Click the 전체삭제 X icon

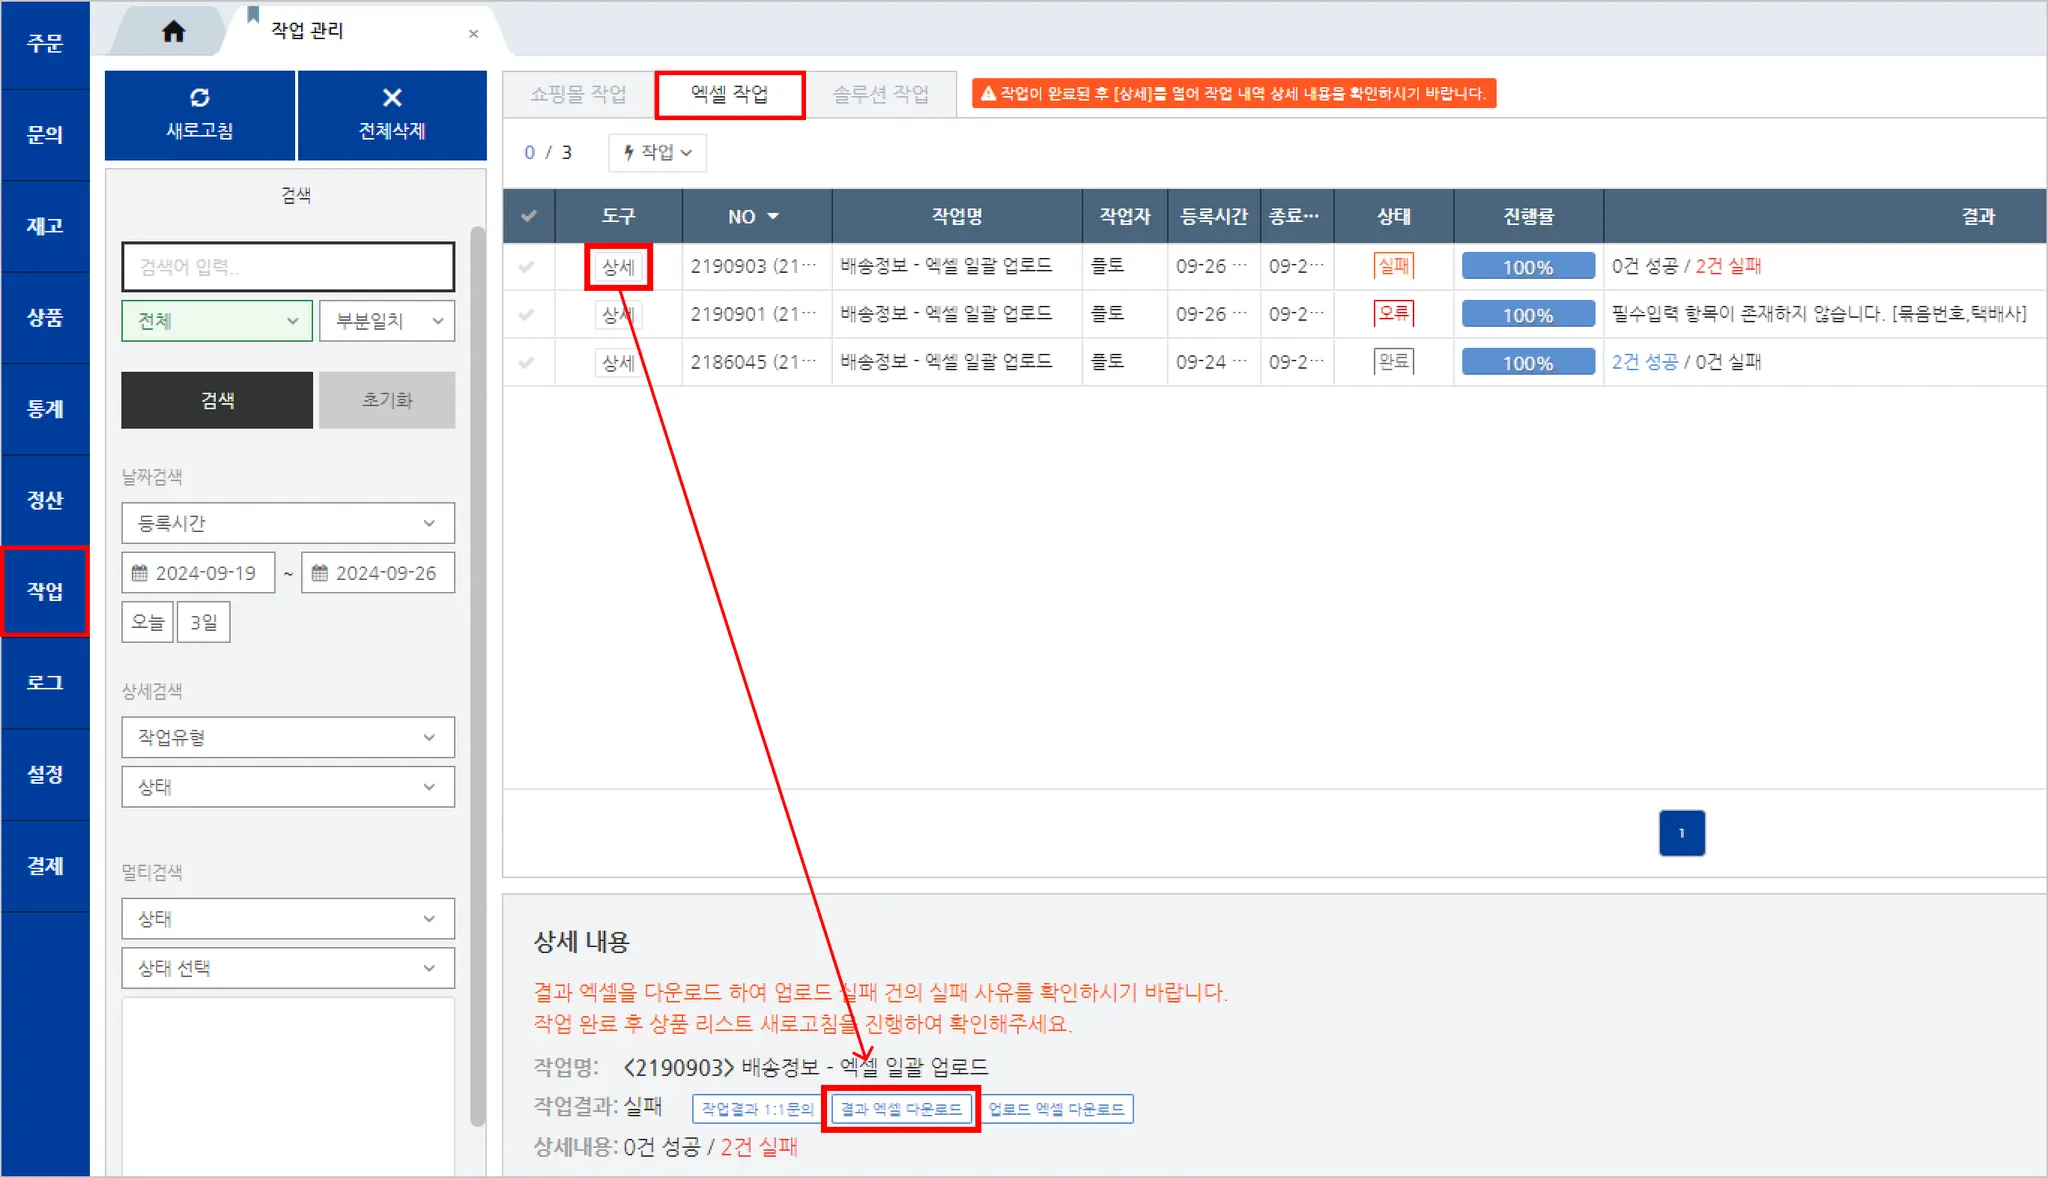pos(392,98)
